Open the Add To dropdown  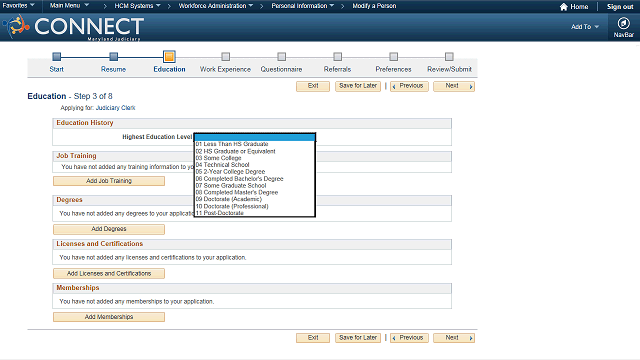(585, 27)
